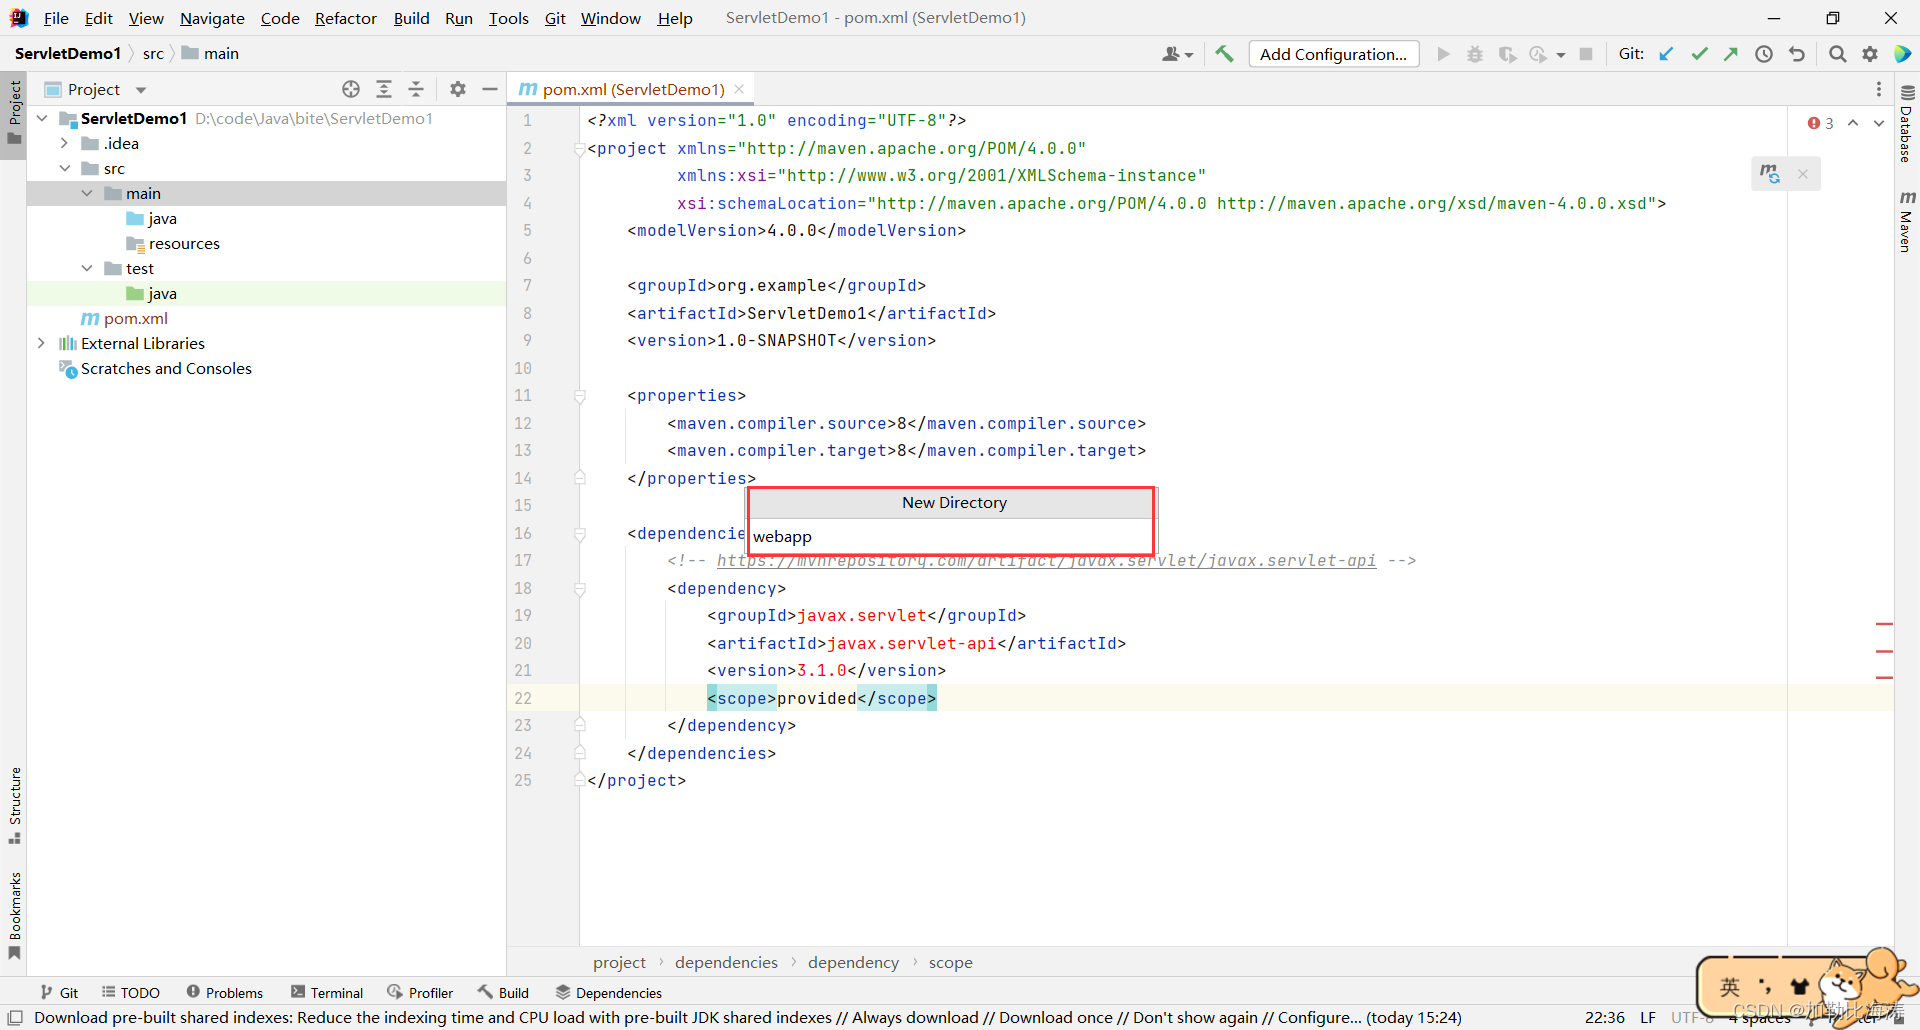
Task: Hide the Project panel with minus icon
Action: (x=490, y=89)
